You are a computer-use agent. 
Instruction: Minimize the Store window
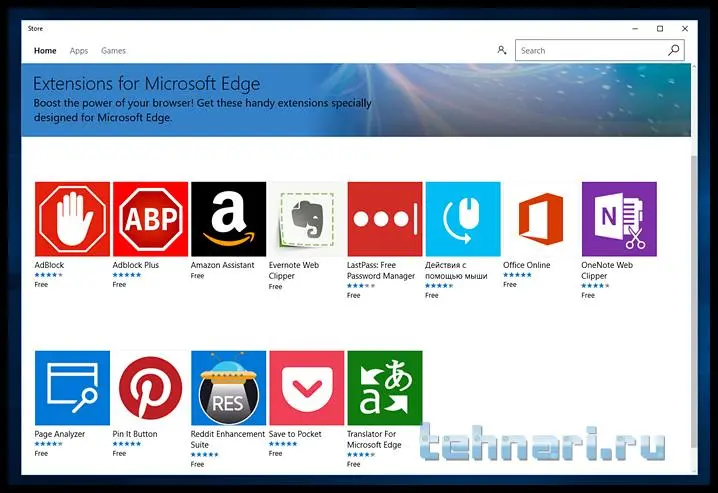(635, 28)
